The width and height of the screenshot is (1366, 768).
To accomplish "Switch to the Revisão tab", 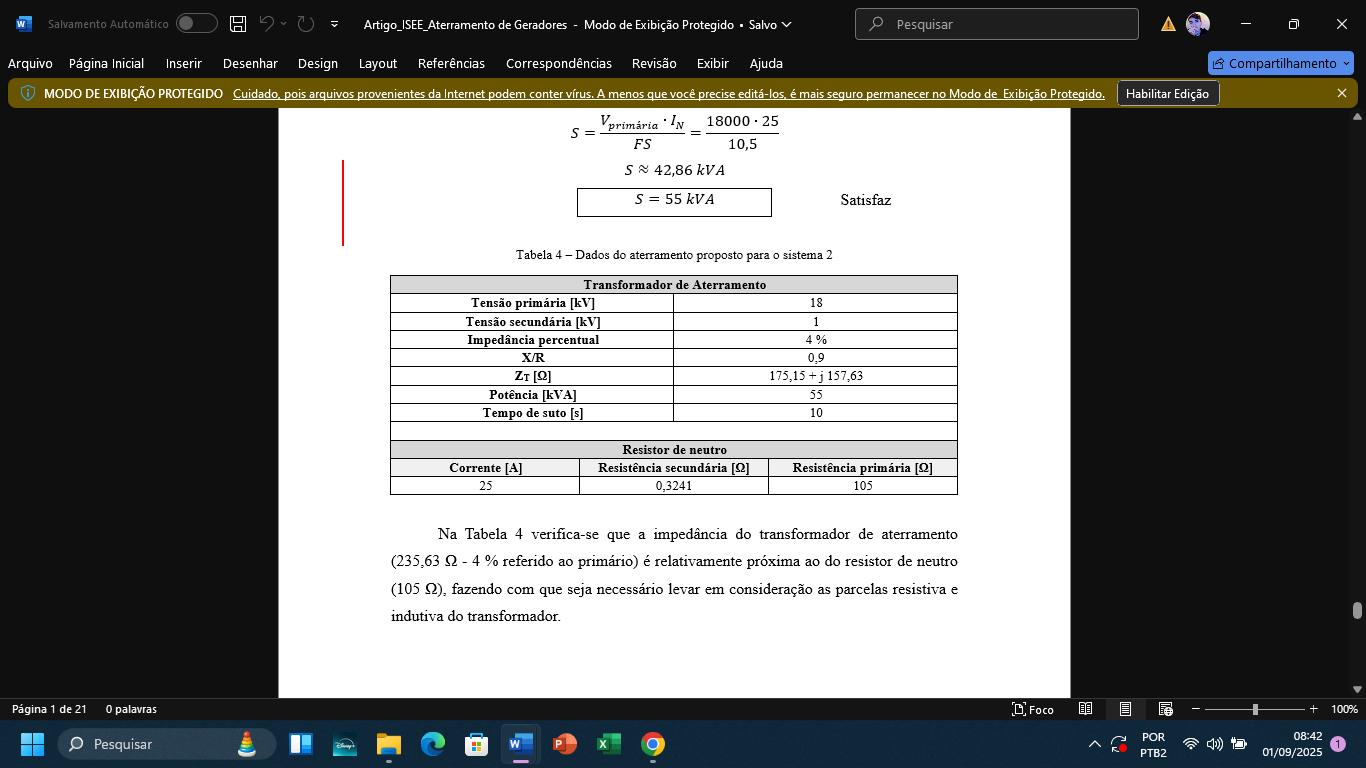I will [654, 63].
